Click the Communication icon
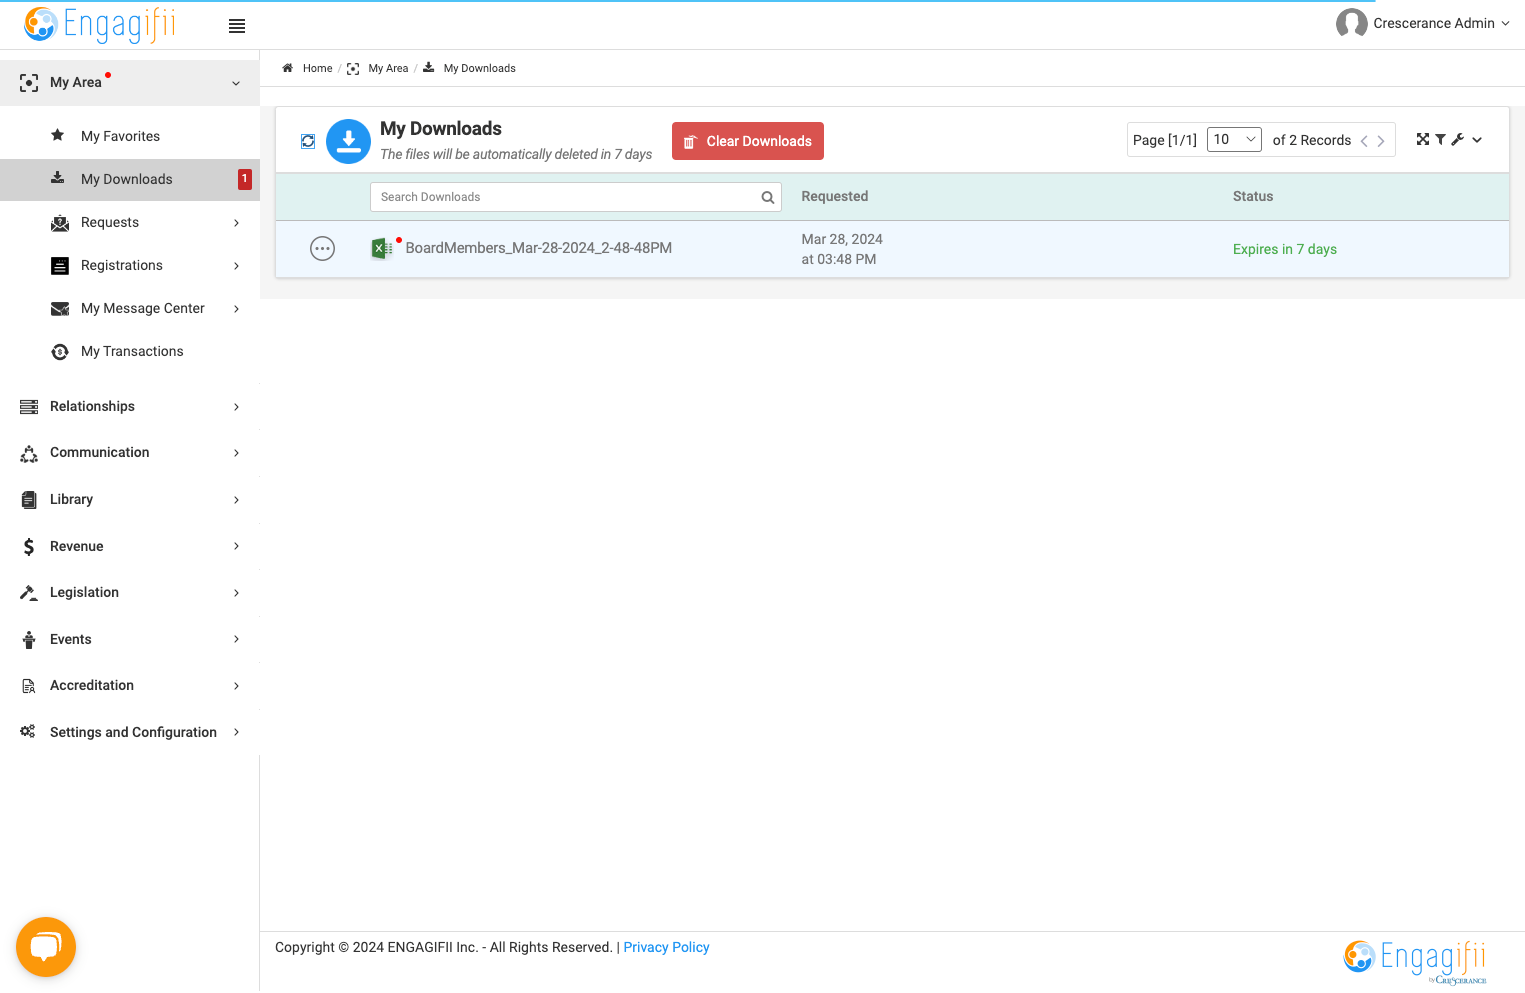This screenshot has width=1525, height=993. tap(29, 454)
